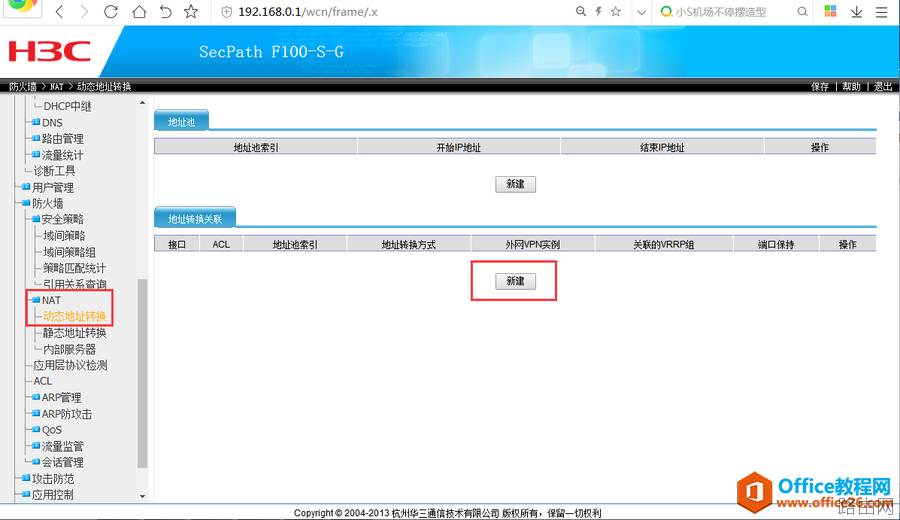Click 新建 under the address pool table
Screen dimensions: 900x520
[515, 184]
